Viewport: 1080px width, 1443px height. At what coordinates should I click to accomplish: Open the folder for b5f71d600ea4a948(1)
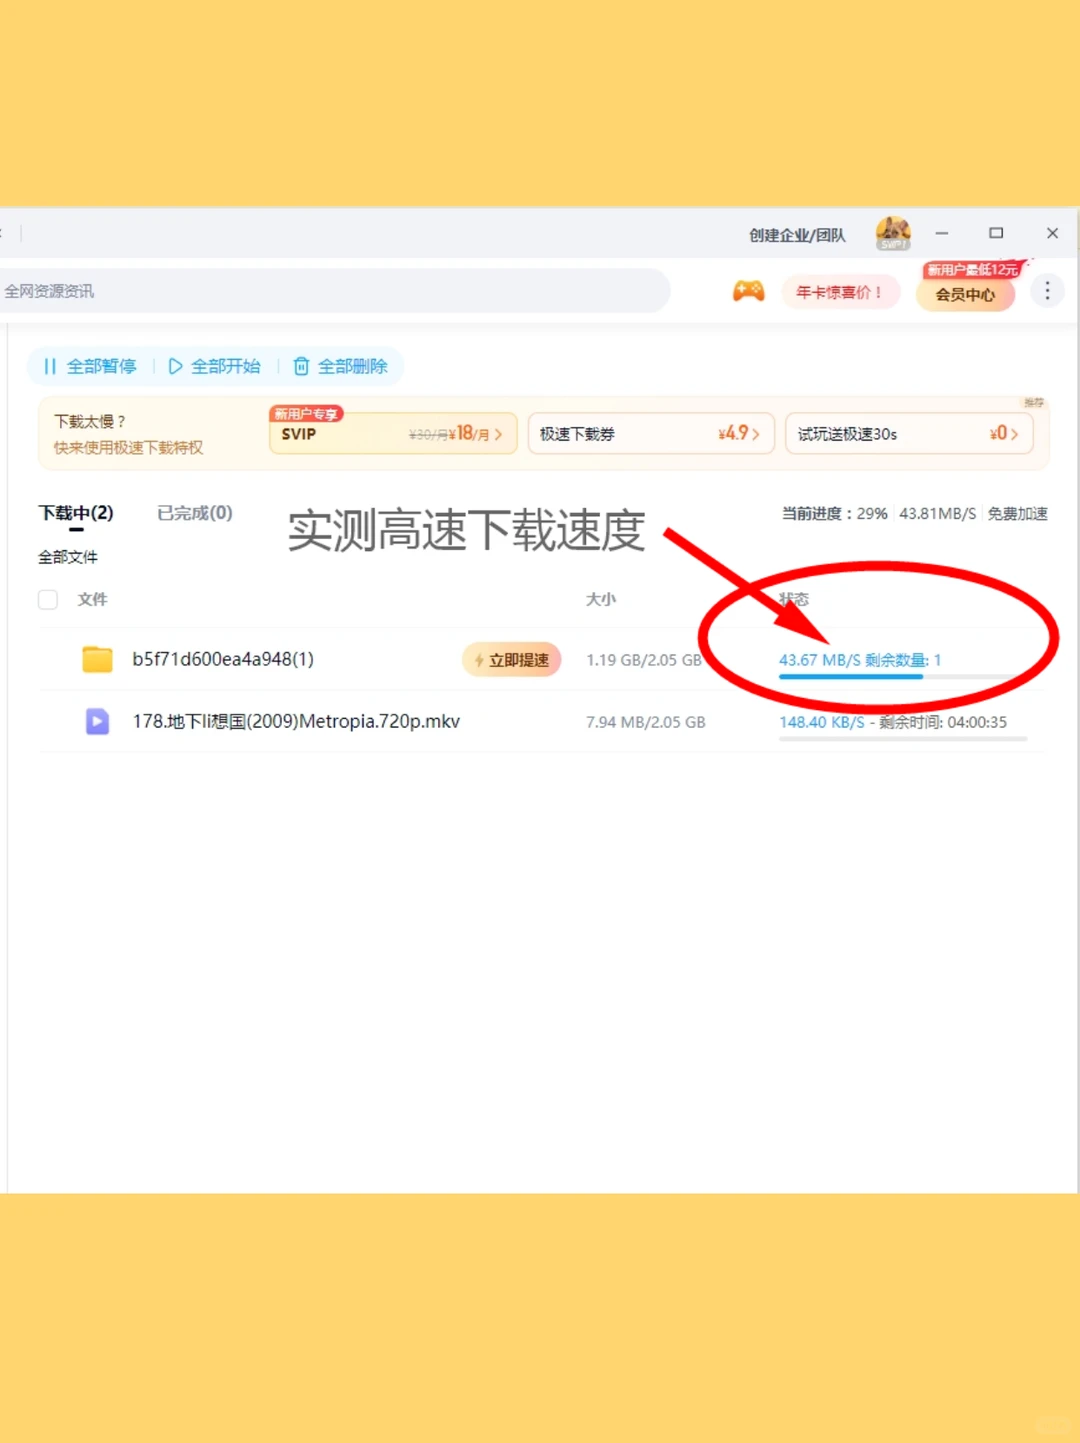click(x=96, y=659)
